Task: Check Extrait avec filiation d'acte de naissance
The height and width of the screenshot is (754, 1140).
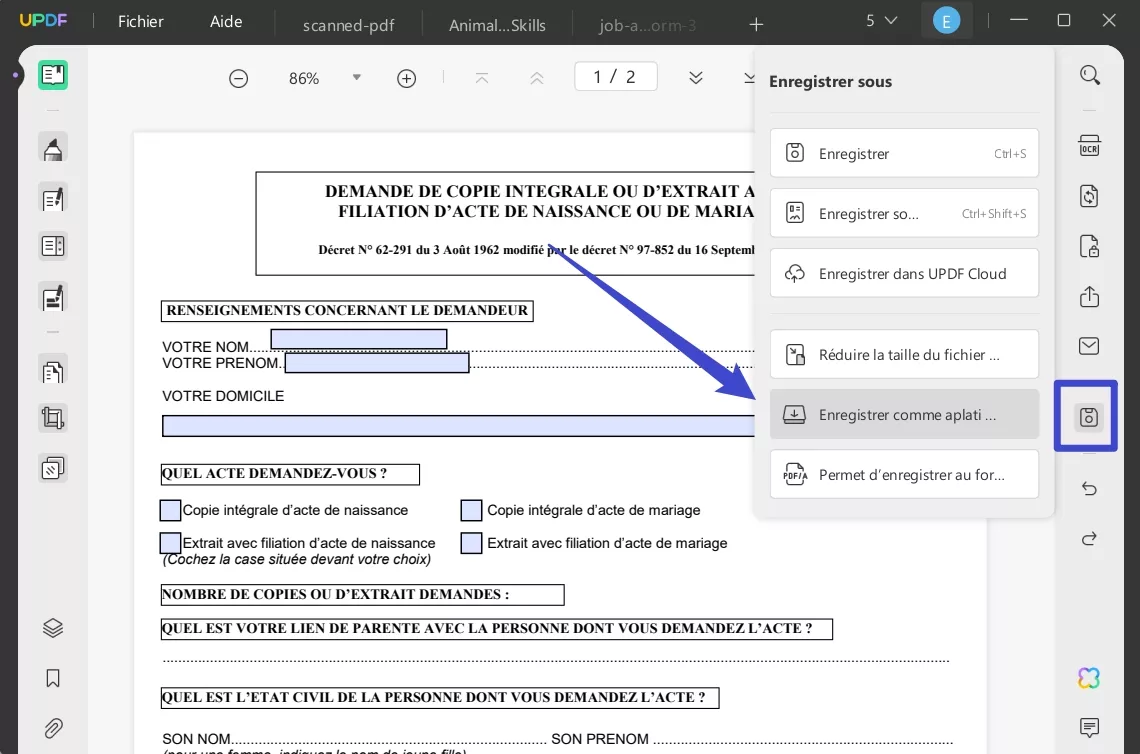Action: click(170, 543)
